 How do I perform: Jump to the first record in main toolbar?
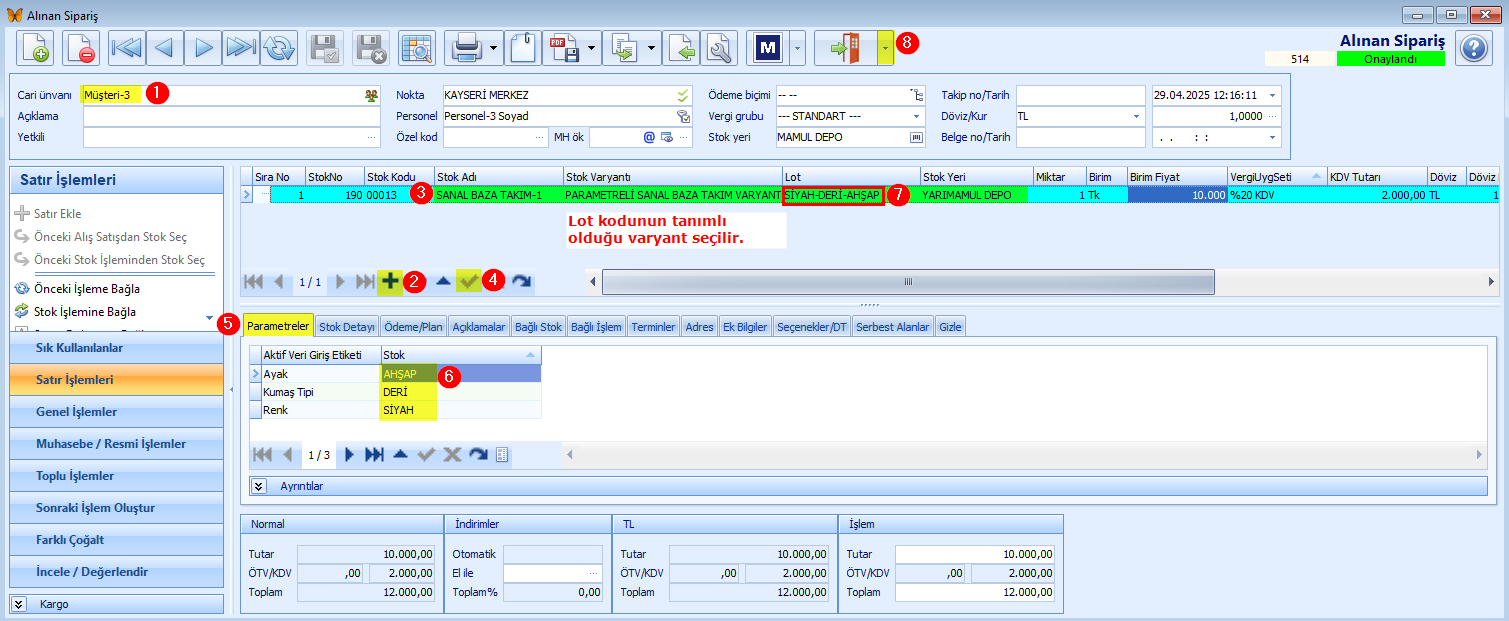point(127,48)
